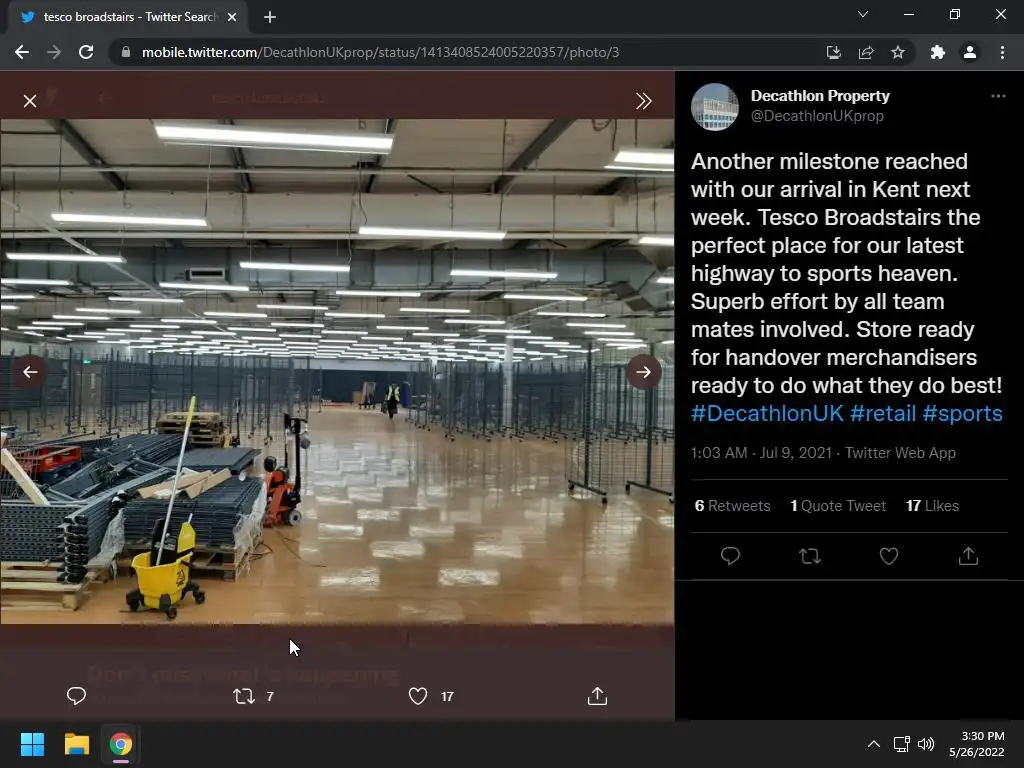The height and width of the screenshot is (768, 1024).
Task: Open the tab search chevron in title bar
Action: [863, 14]
